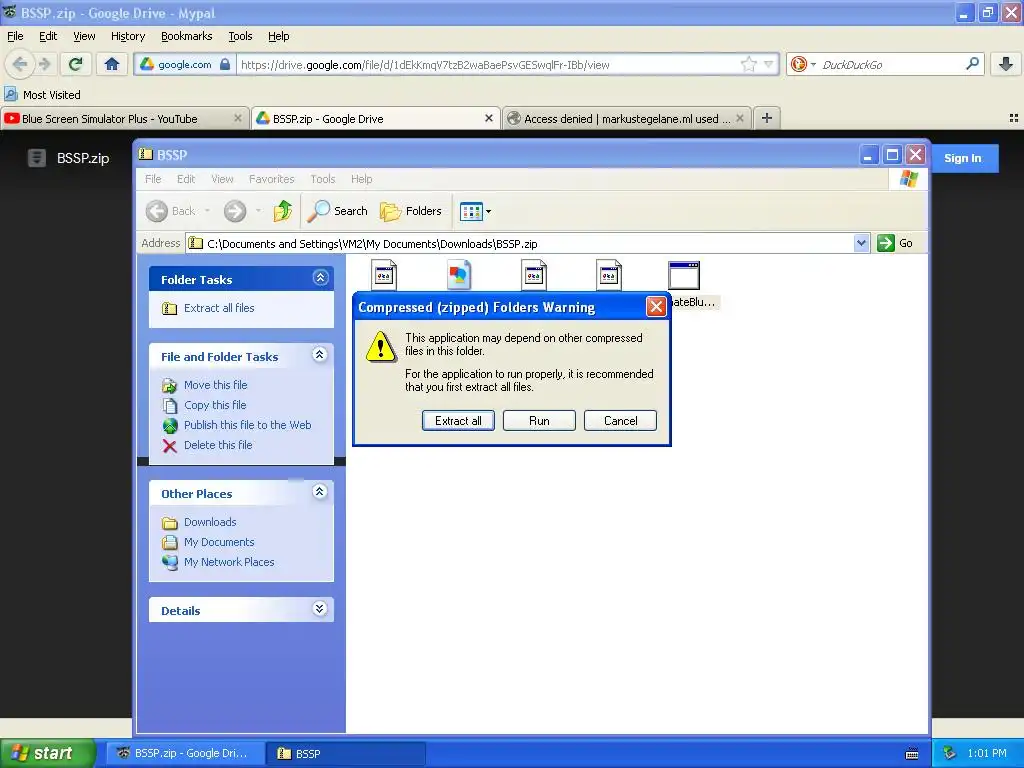This screenshot has height=768, width=1024.
Task: Select the application window icon ending 'ateBlu...'
Action: coord(684,275)
